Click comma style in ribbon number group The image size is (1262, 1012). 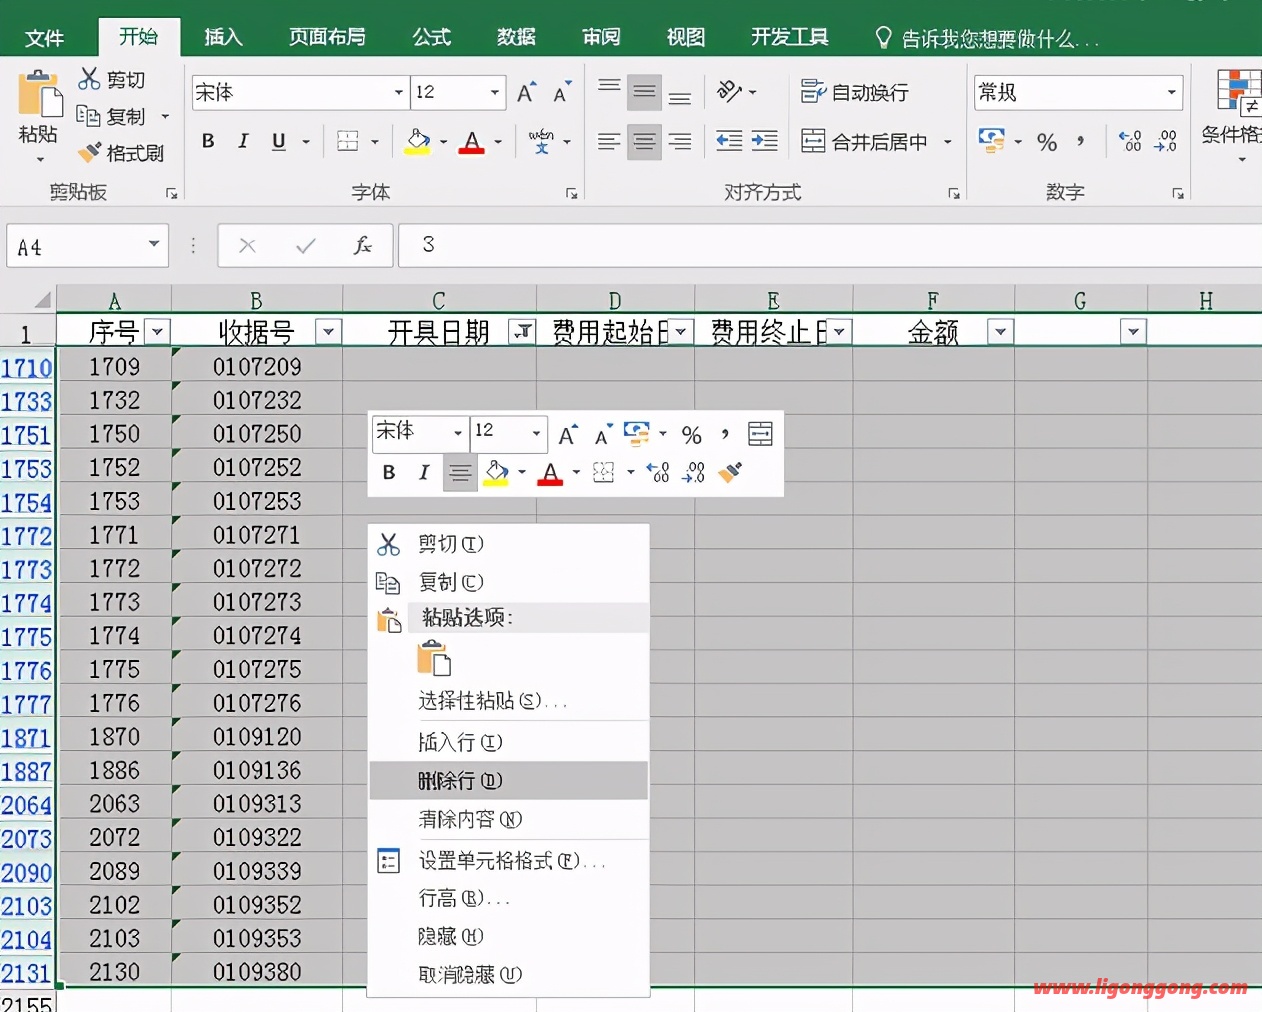click(x=1081, y=141)
